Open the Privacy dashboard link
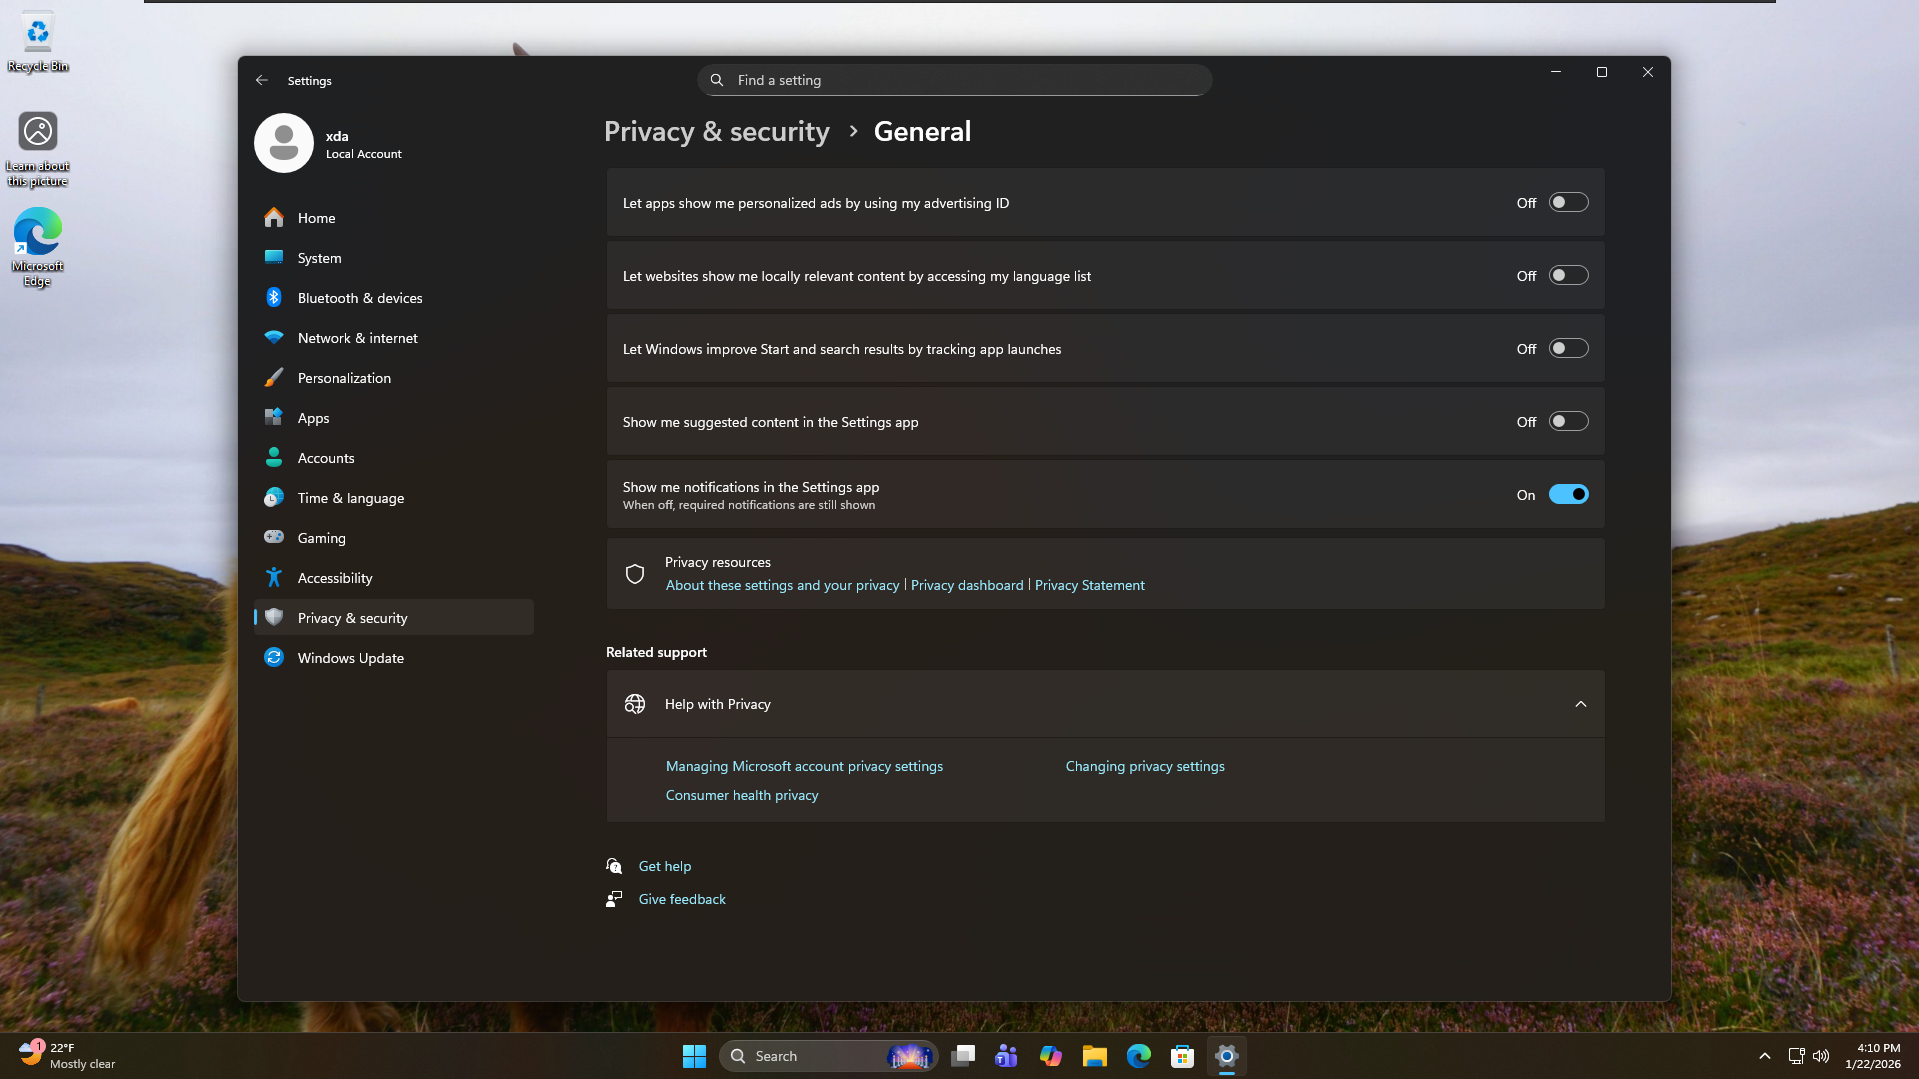The height and width of the screenshot is (1079, 1919). click(x=967, y=586)
